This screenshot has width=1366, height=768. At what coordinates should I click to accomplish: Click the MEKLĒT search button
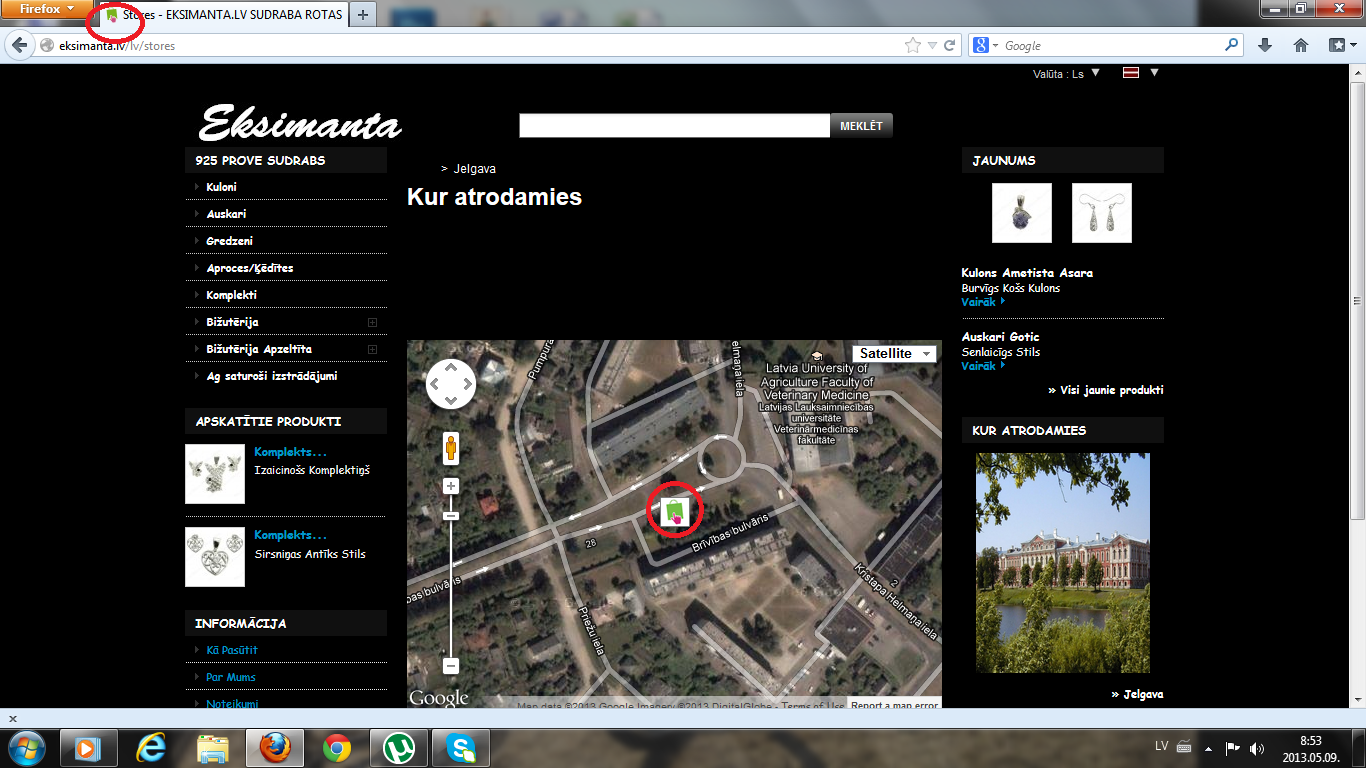[x=862, y=126]
